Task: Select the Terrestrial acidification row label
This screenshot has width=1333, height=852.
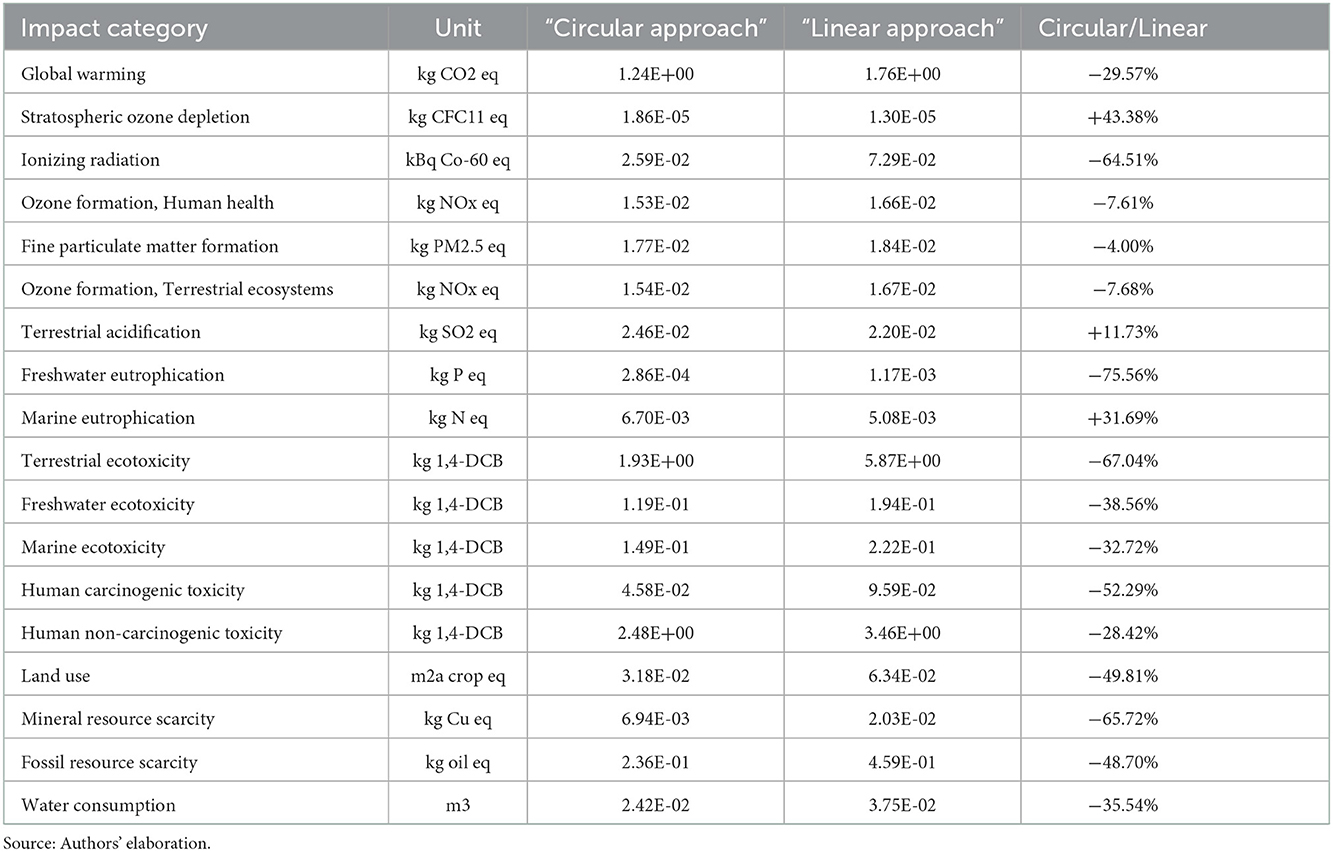Action: pyautogui.click(x=111, y=332)
